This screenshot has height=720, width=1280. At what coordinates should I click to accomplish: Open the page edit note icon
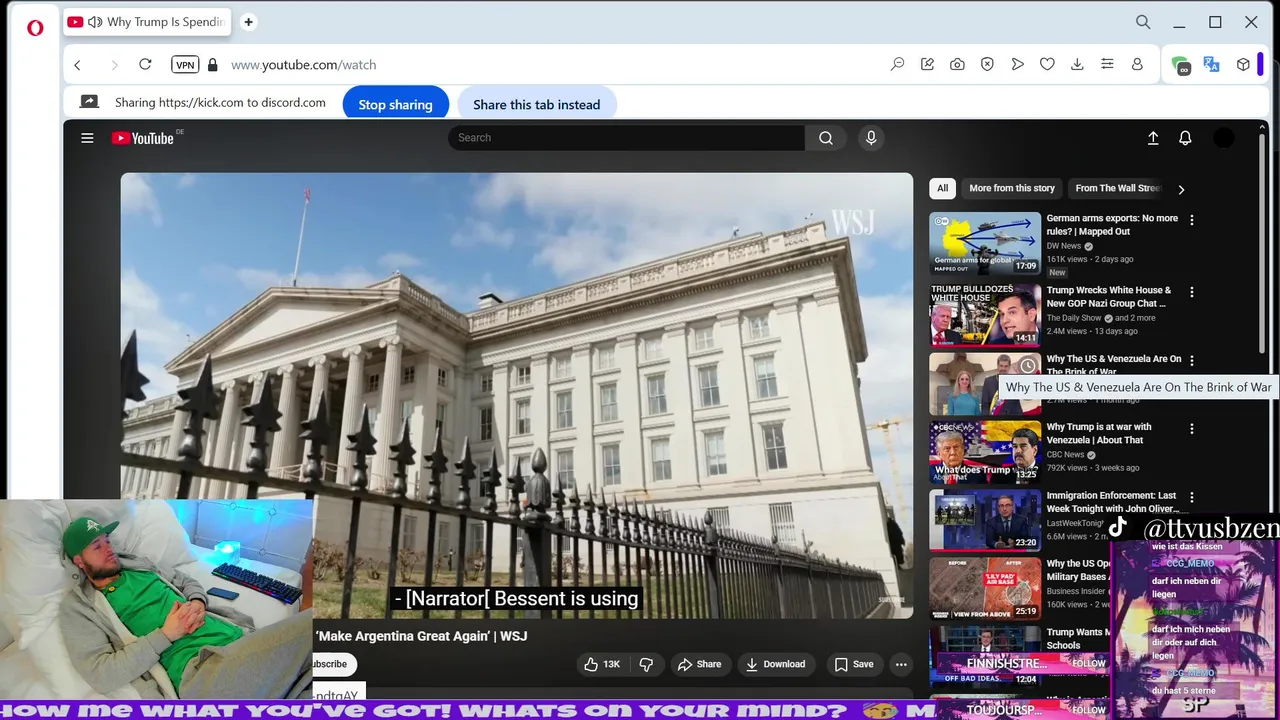coord(927,64)
